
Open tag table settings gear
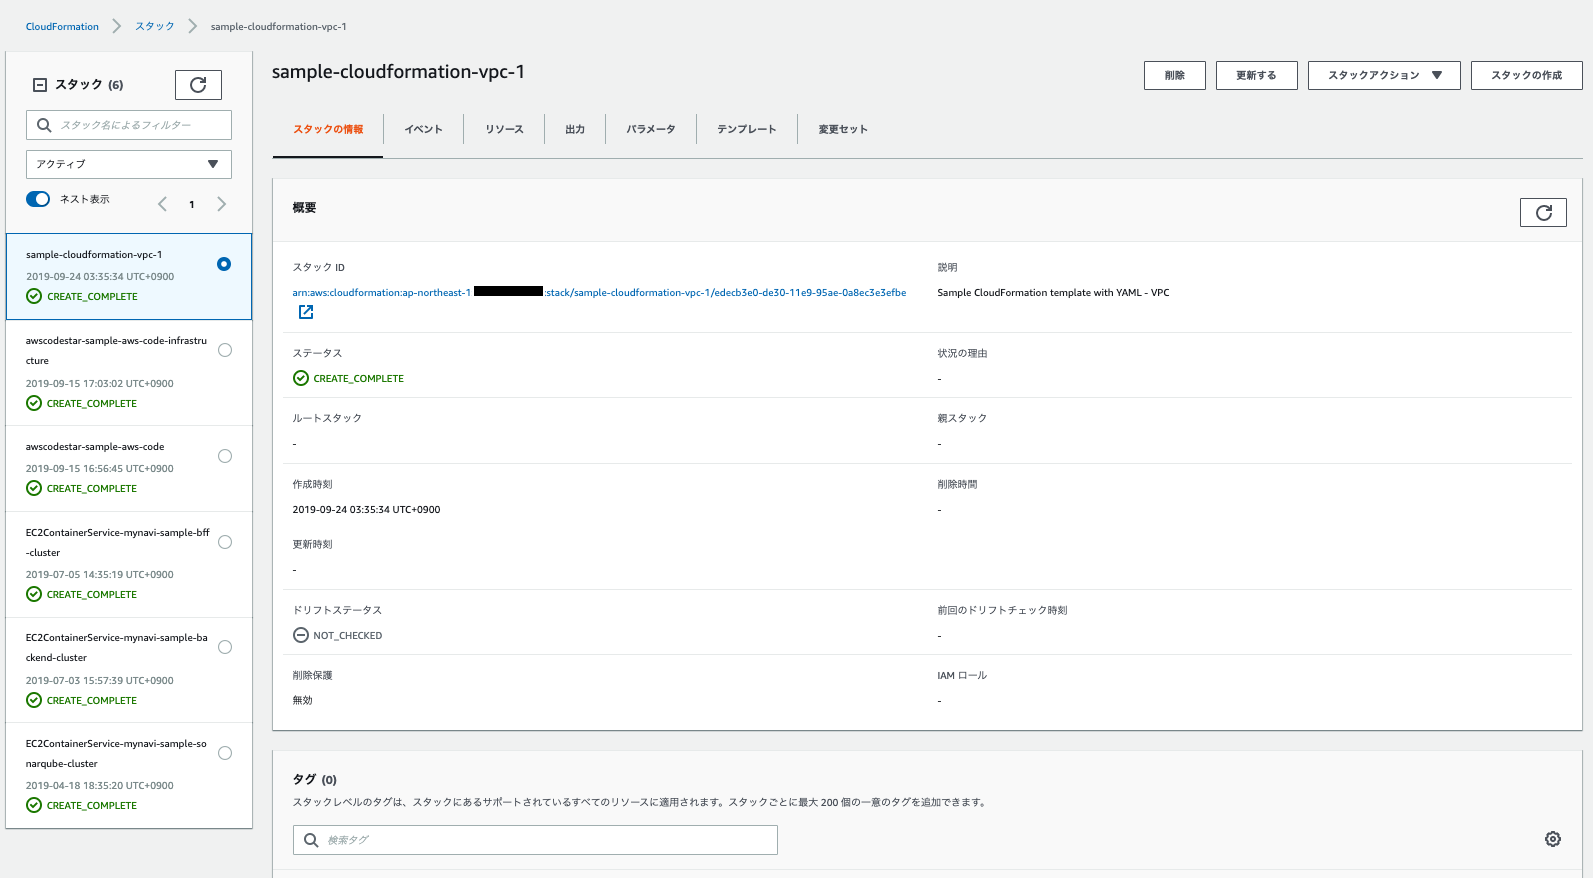click(x=1553, y=839)
